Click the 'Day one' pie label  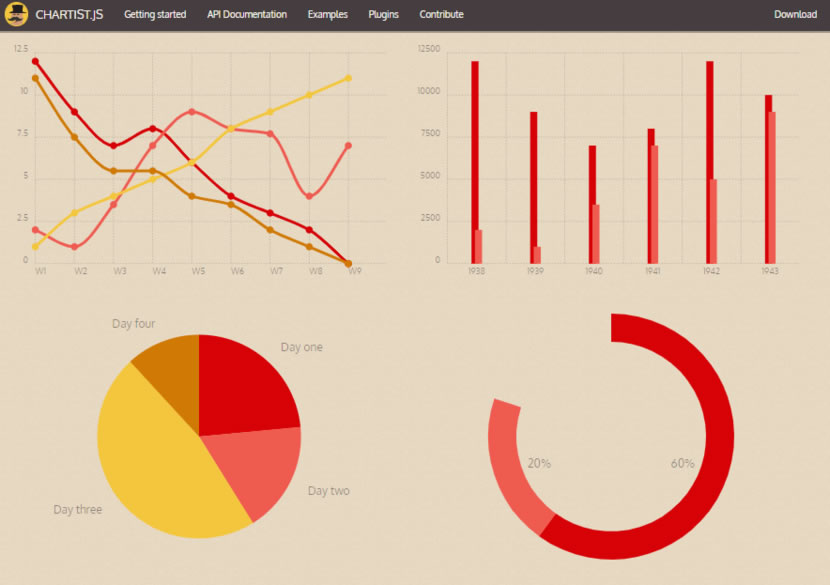pyautogui.click(x=301, y=347)
